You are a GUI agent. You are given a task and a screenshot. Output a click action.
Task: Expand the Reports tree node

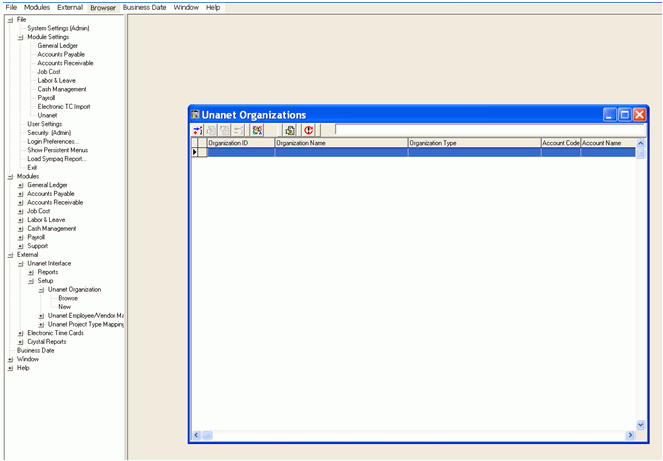pyautogui.click(x=31, y=272)
